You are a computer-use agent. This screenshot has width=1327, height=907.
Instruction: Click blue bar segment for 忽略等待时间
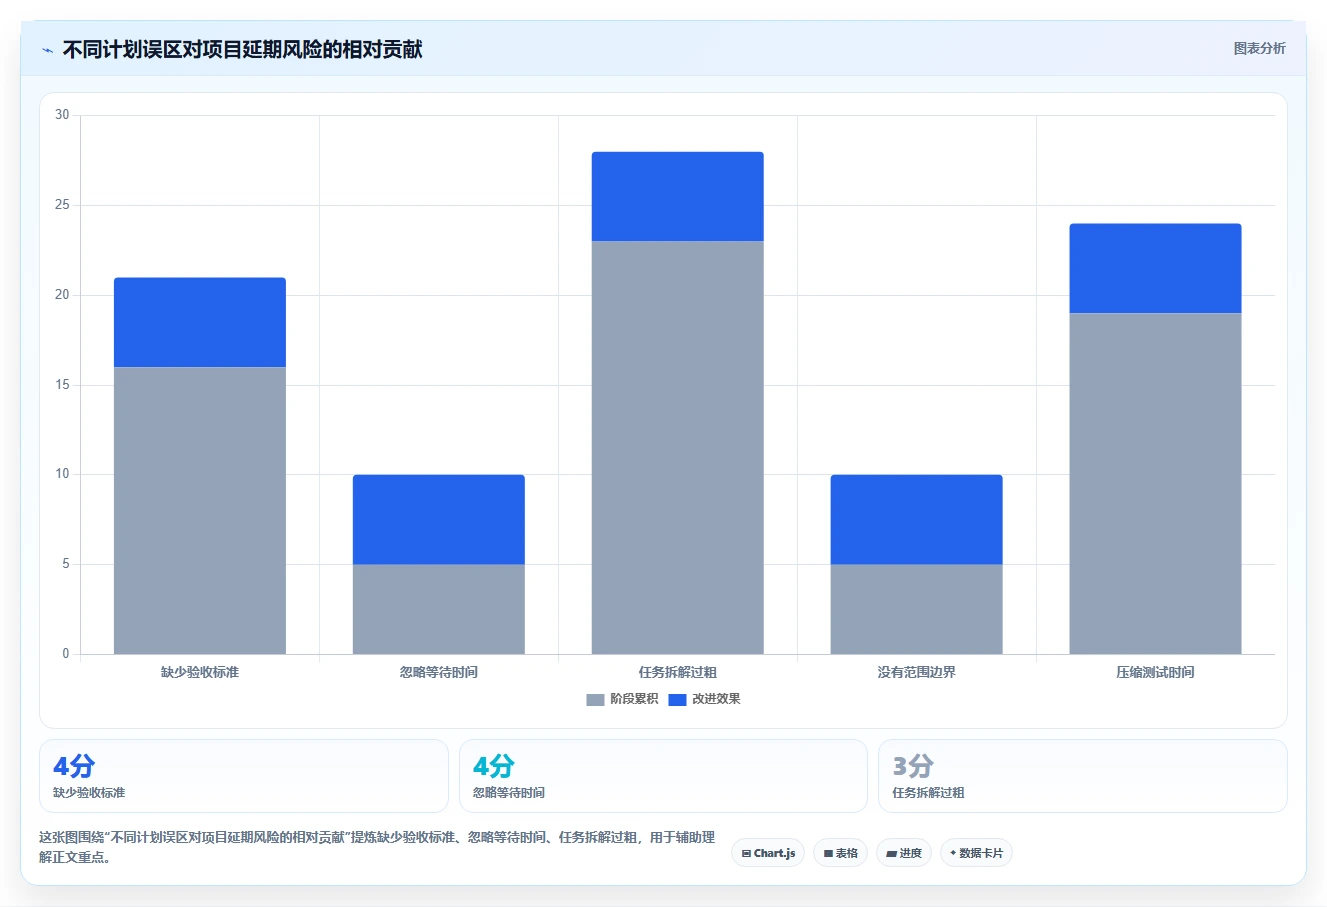coord(439,519)
